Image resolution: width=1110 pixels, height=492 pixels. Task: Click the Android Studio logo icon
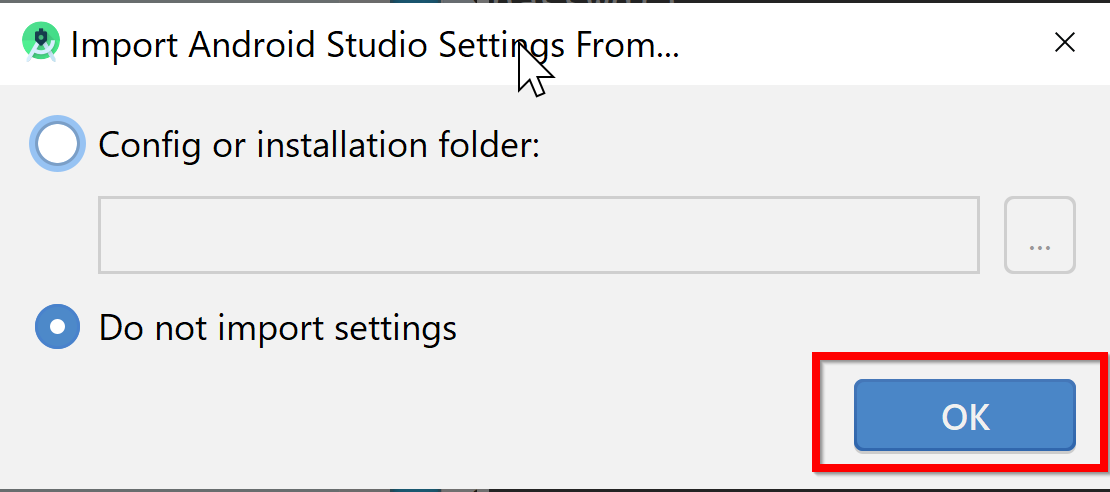(x=41, y=42)
